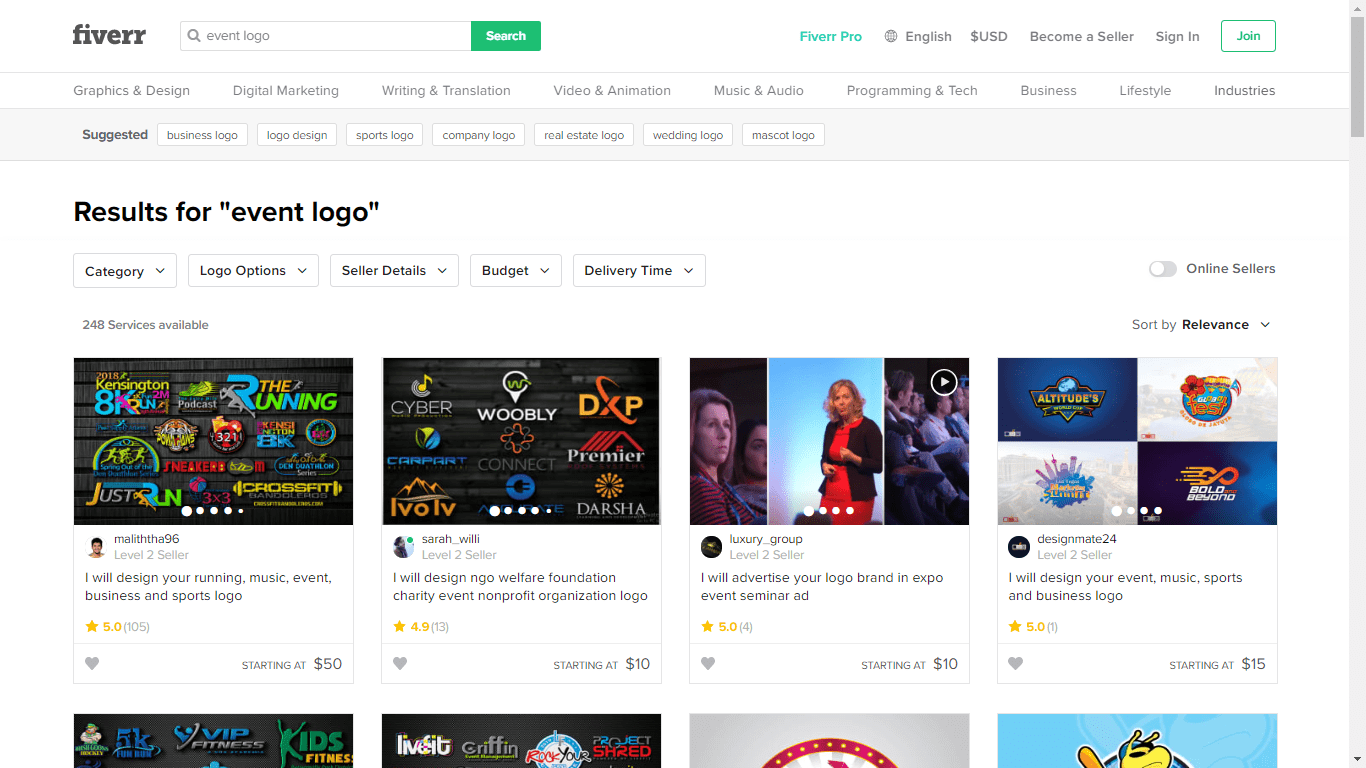This screenshot has height=768, width=1366.
Task: Click the Fiverr logo
Action: click(109, 35)
